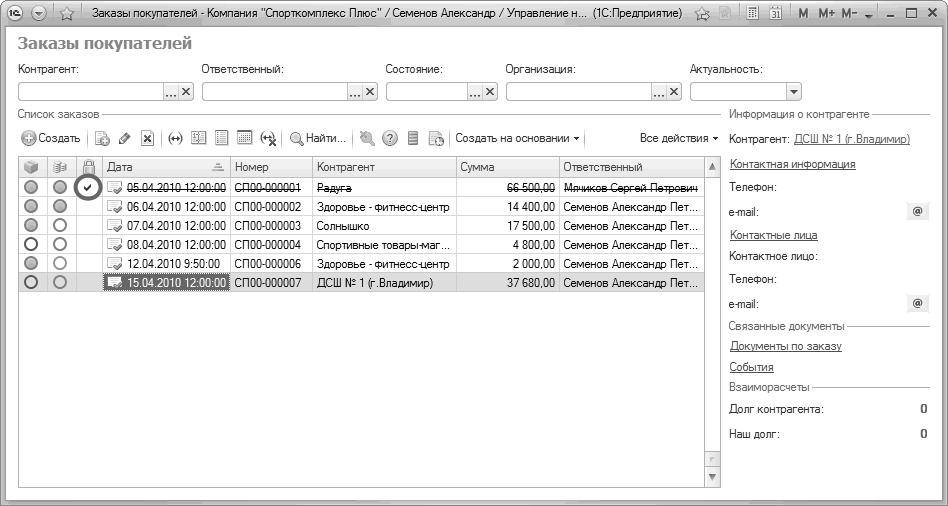Screen dimensions: 948x506
Task: Add page to favorites from the title bar star
Action: (x=702, y=13)
